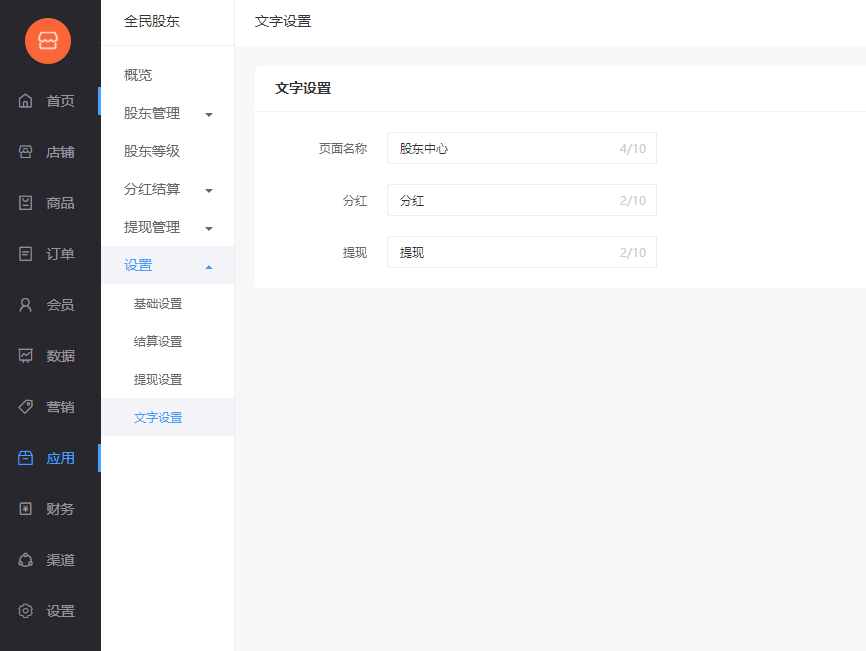Click the orange store logo icon
Viewport: 866px width, 651px height.
point(47,41)
